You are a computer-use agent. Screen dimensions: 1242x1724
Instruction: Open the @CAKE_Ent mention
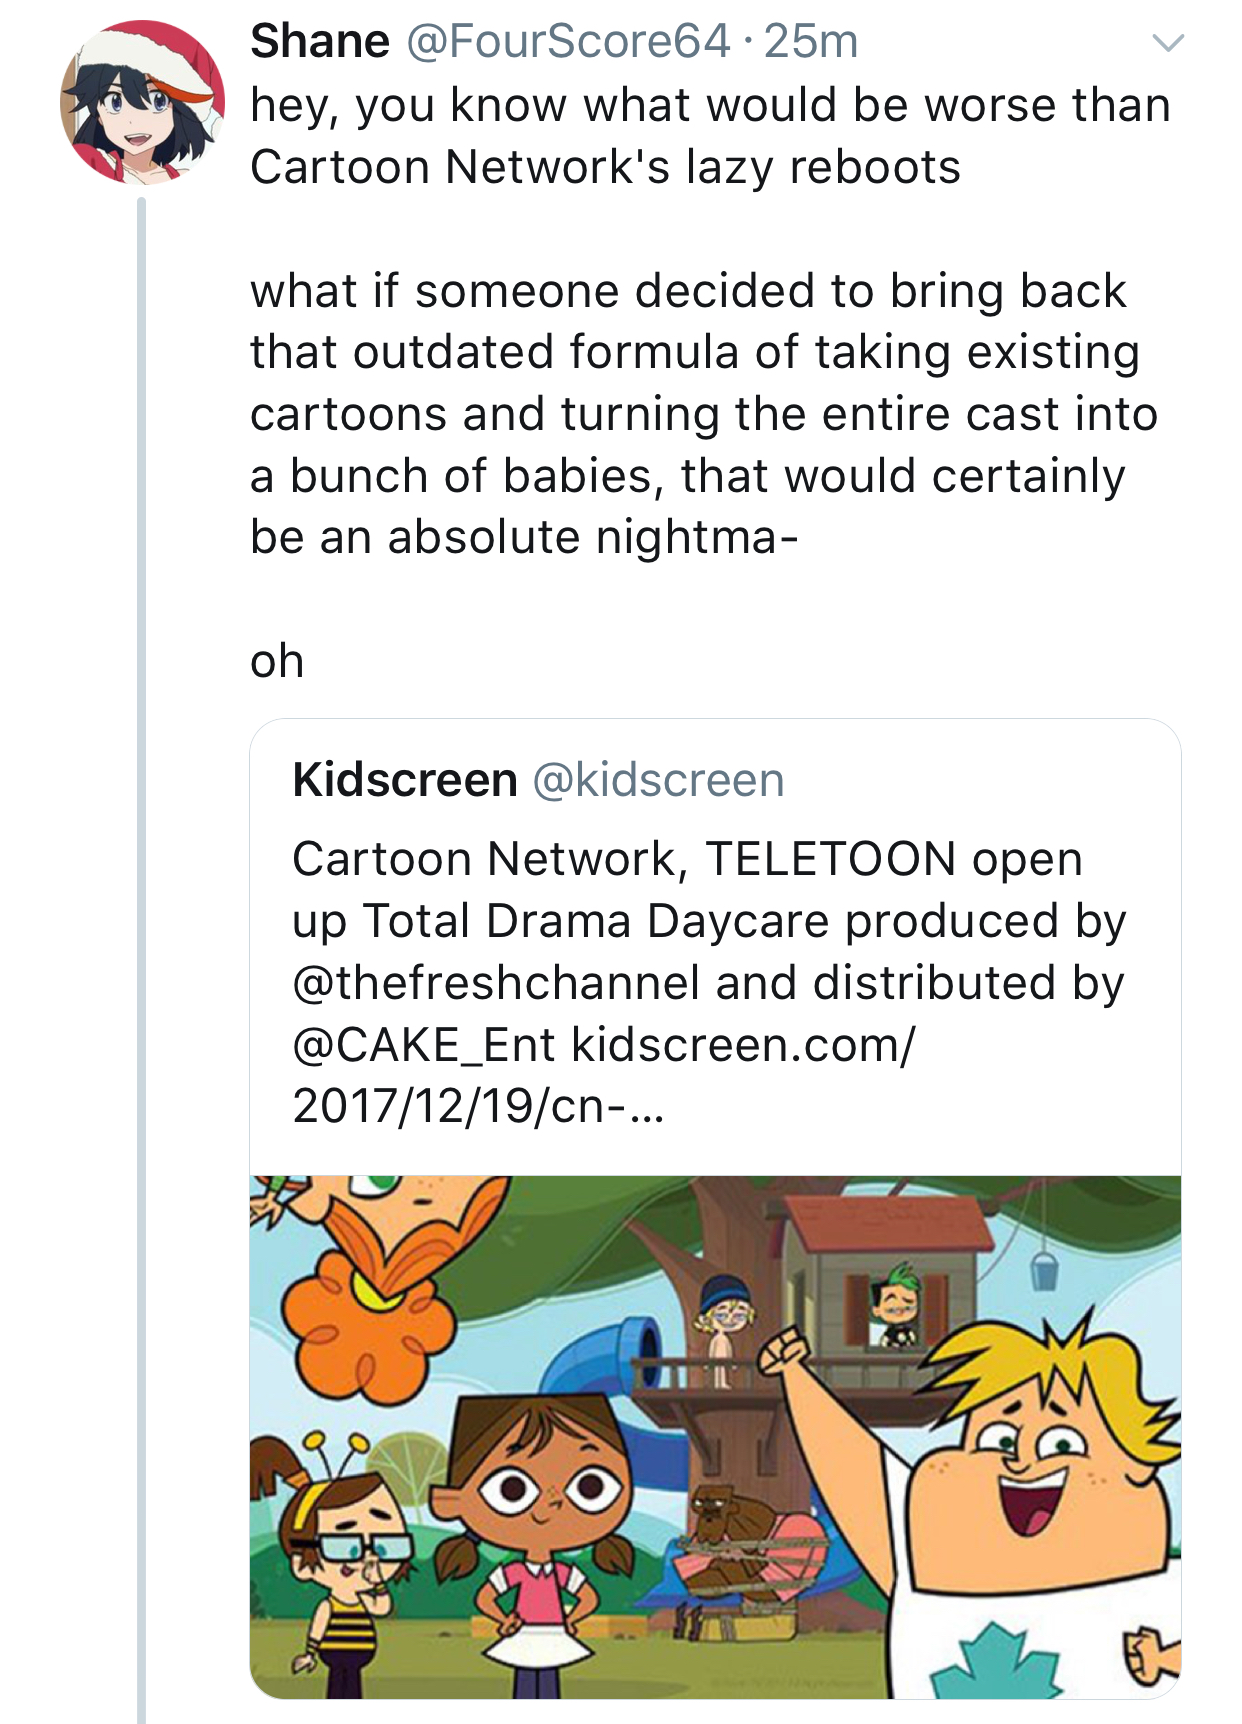point(423,1045)
